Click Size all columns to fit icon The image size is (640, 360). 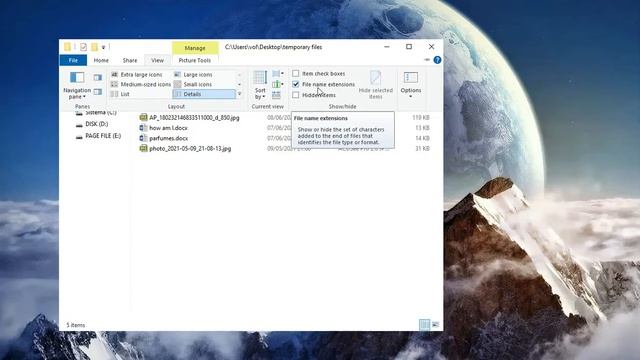(x=276, y=95)
